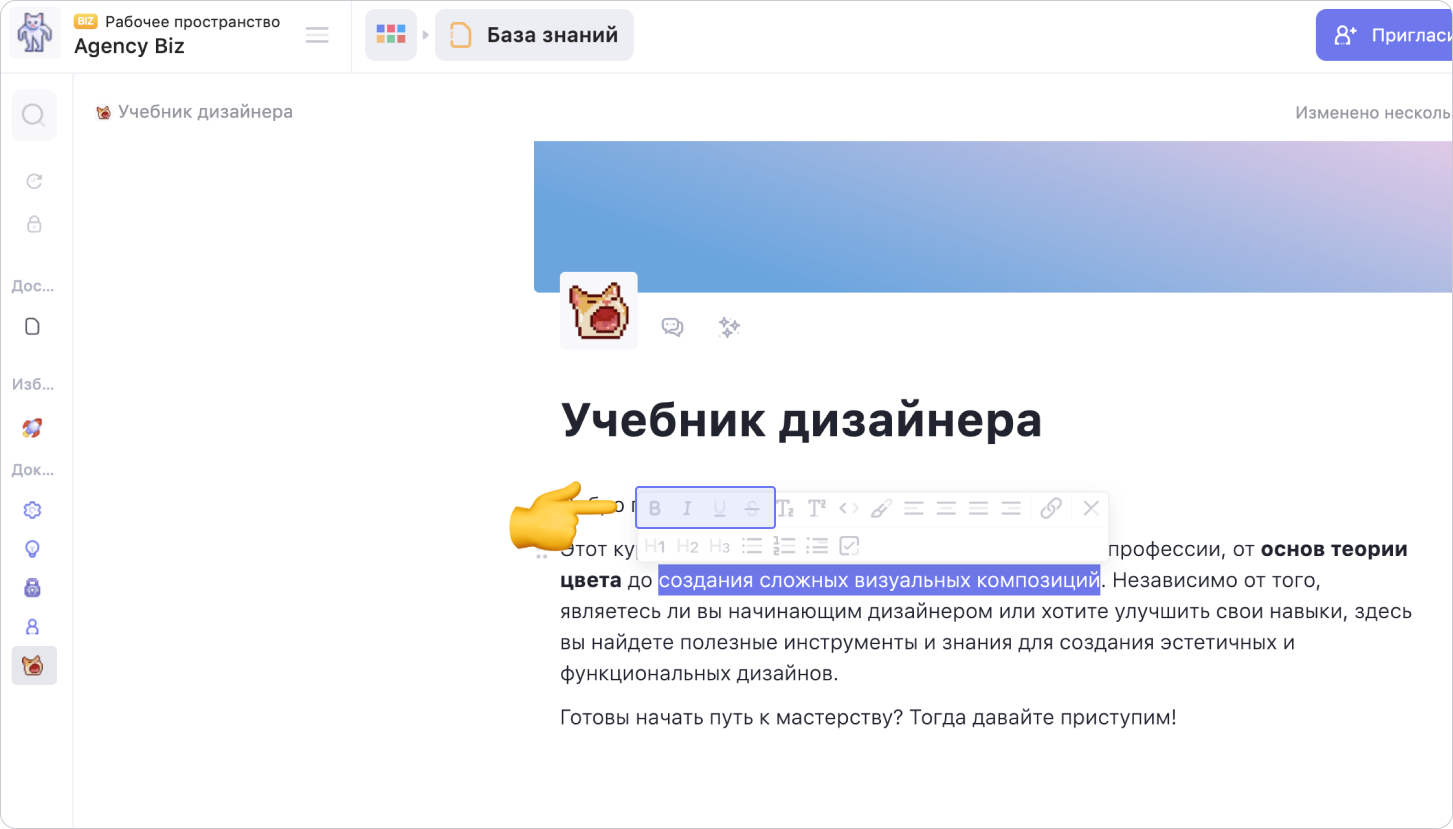
Task: Make the block a bulleted list
Action: [x=752, y=546]
